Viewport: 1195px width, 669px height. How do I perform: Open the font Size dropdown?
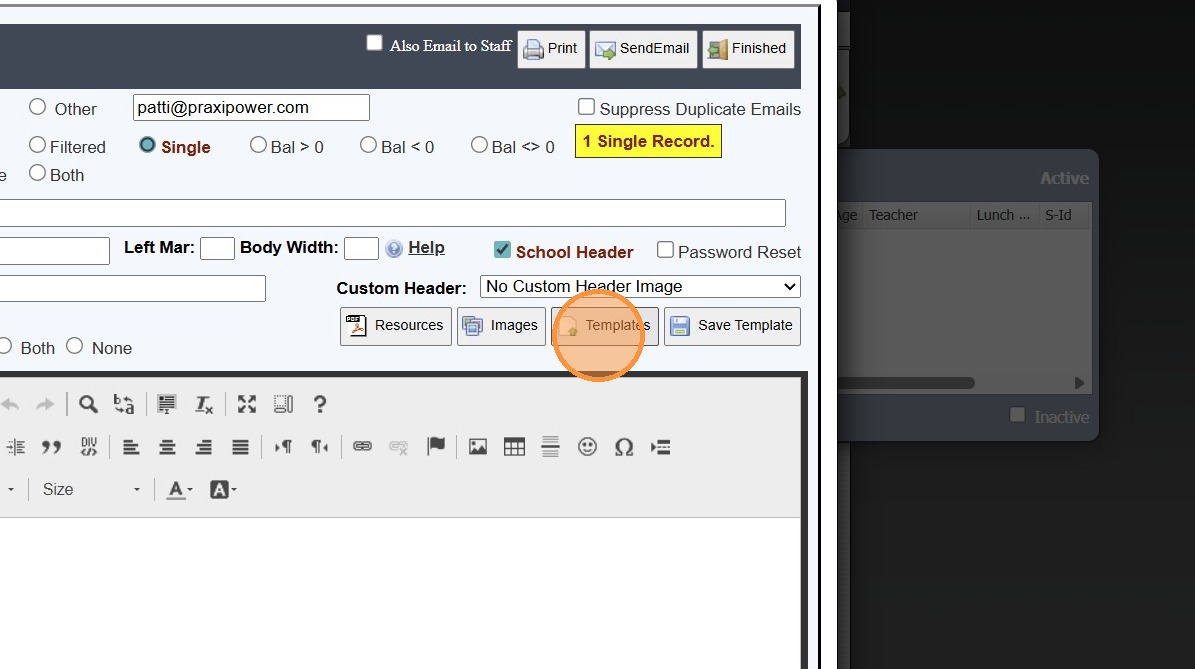point(91,489)
